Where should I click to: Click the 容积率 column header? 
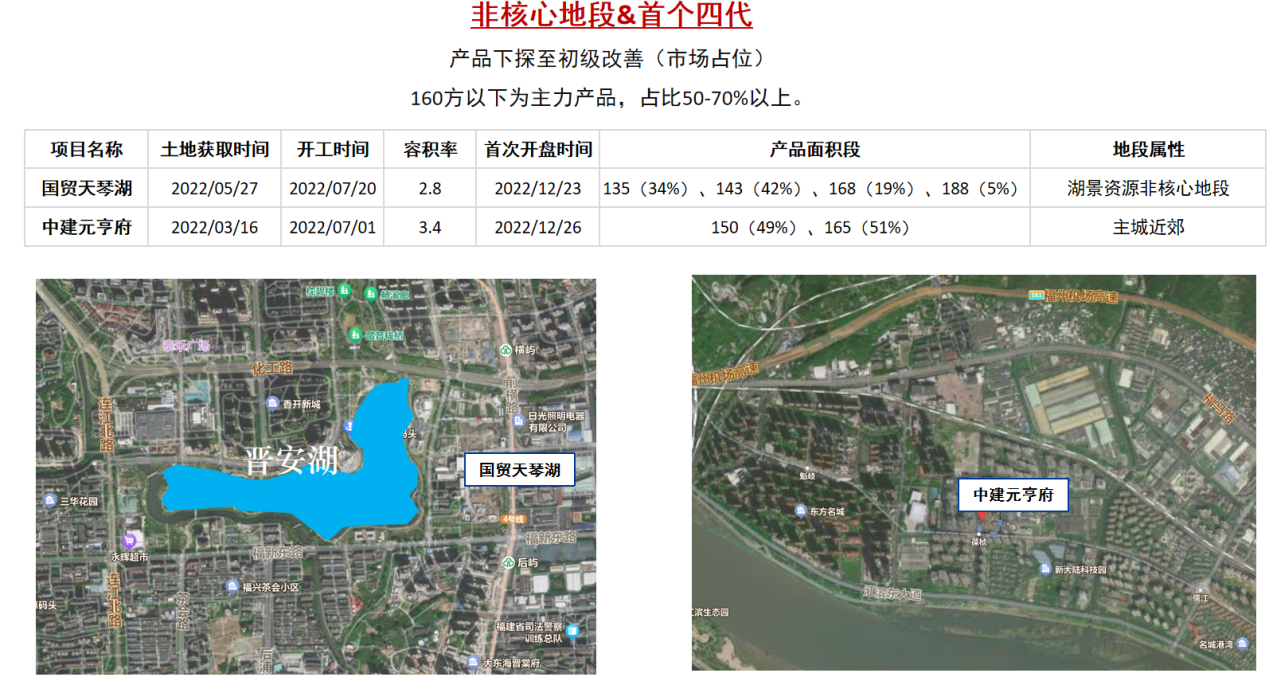pos(430,150)
